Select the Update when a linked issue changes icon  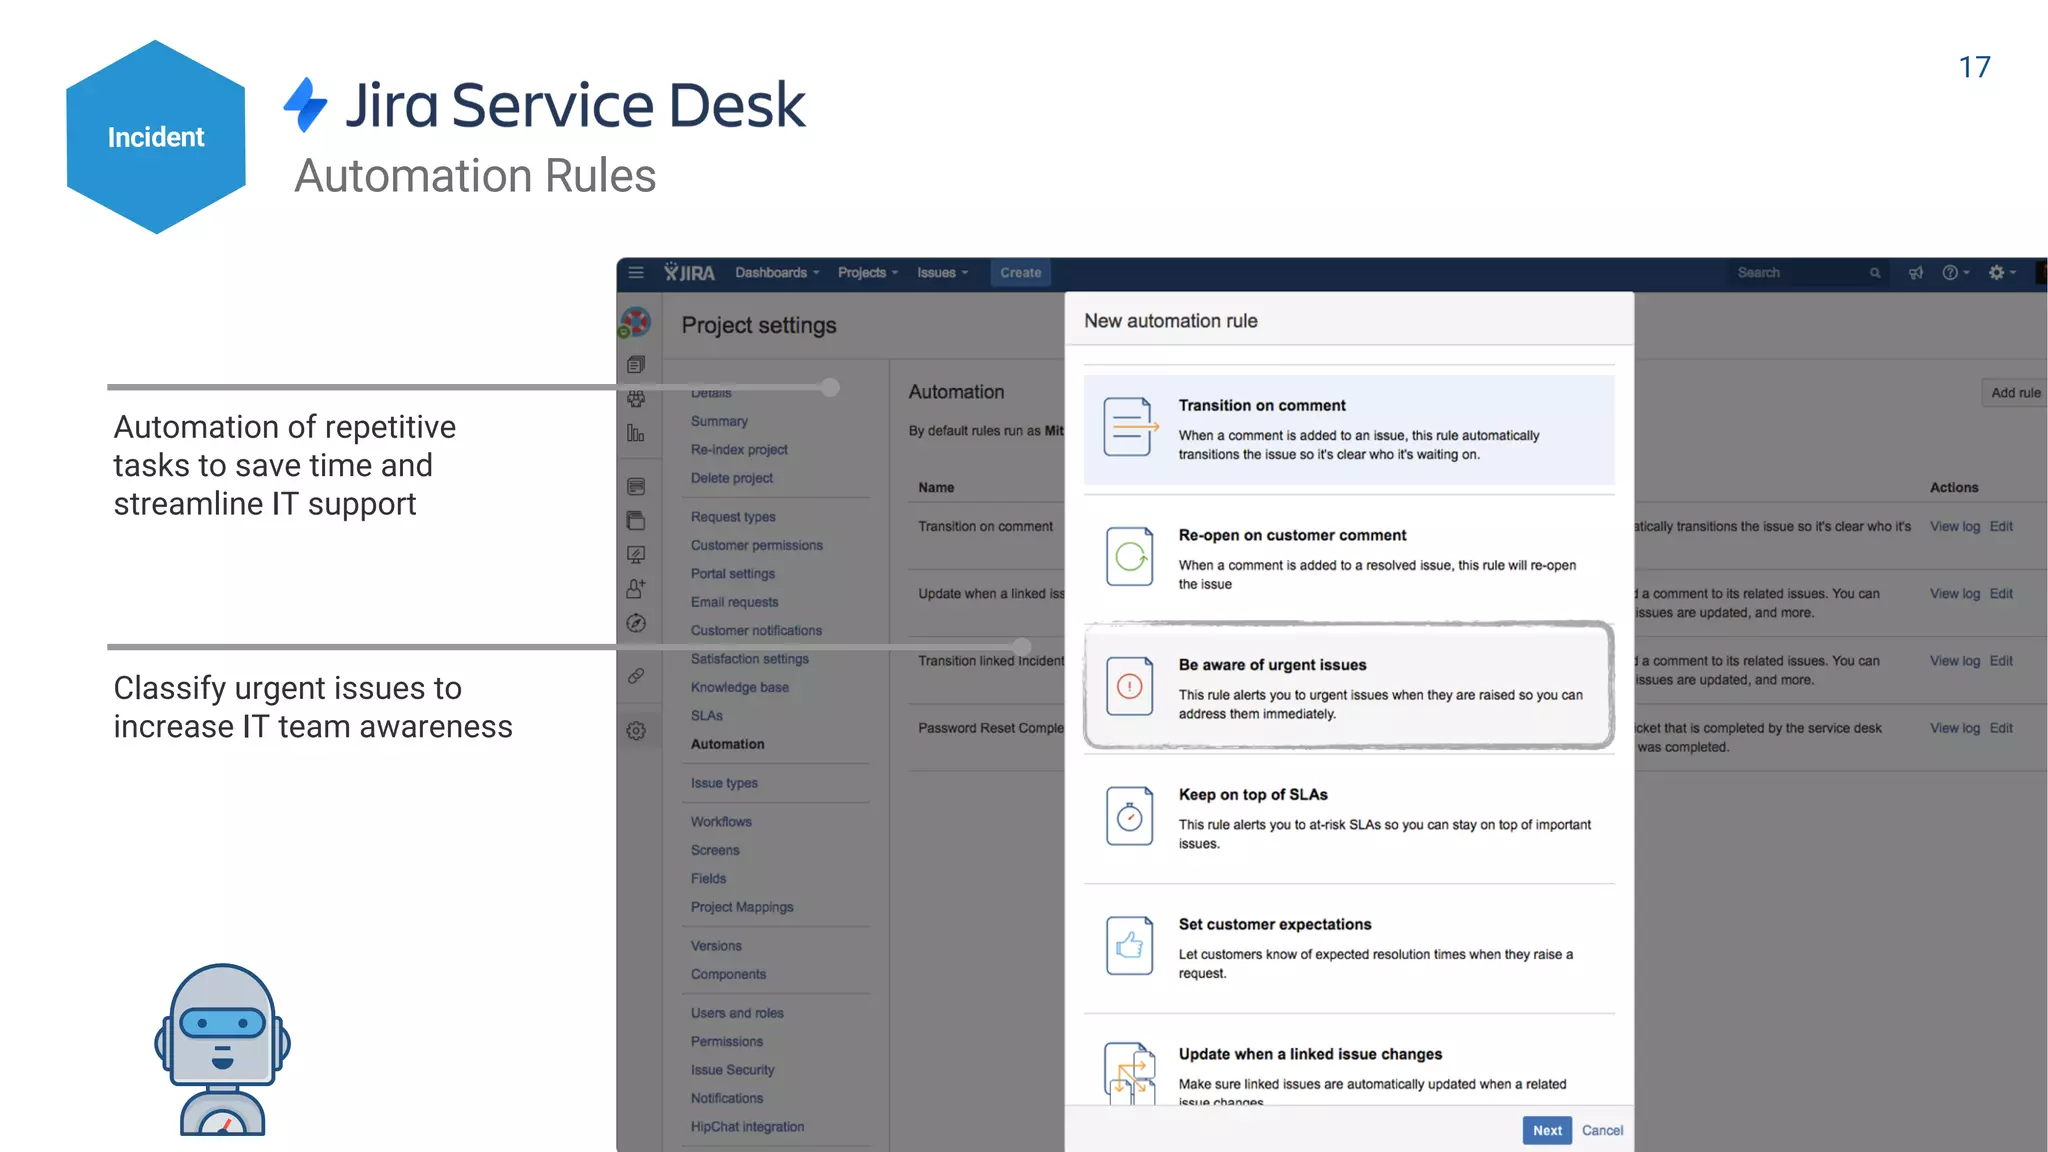click(1130, 1073)
